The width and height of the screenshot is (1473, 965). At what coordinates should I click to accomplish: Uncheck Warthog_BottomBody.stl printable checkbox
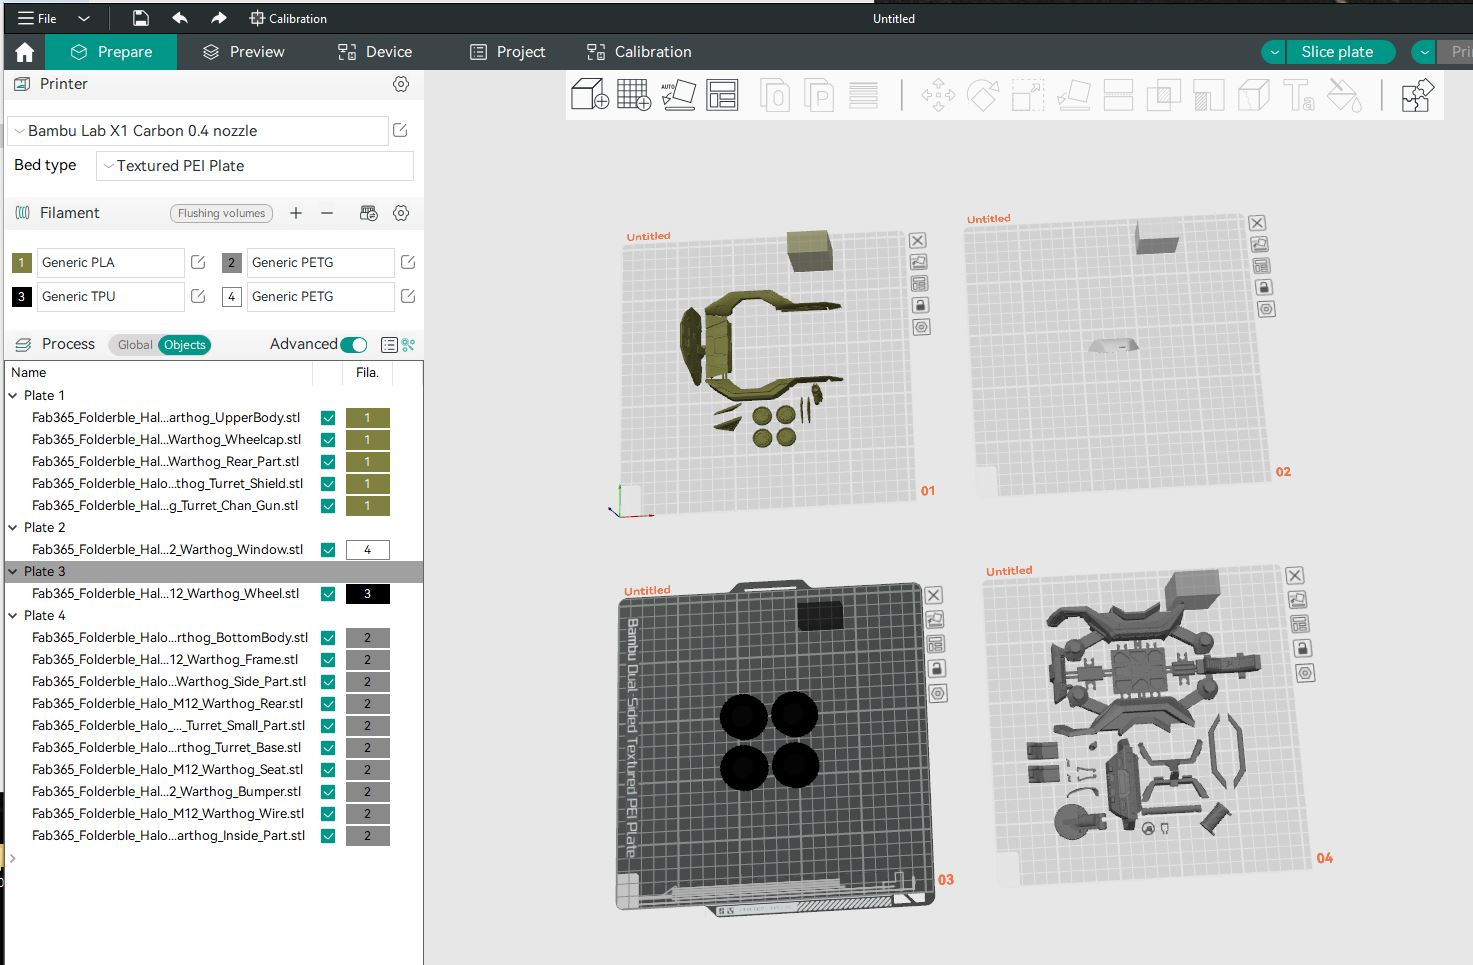pyautogui.click(x=328, y=638)
